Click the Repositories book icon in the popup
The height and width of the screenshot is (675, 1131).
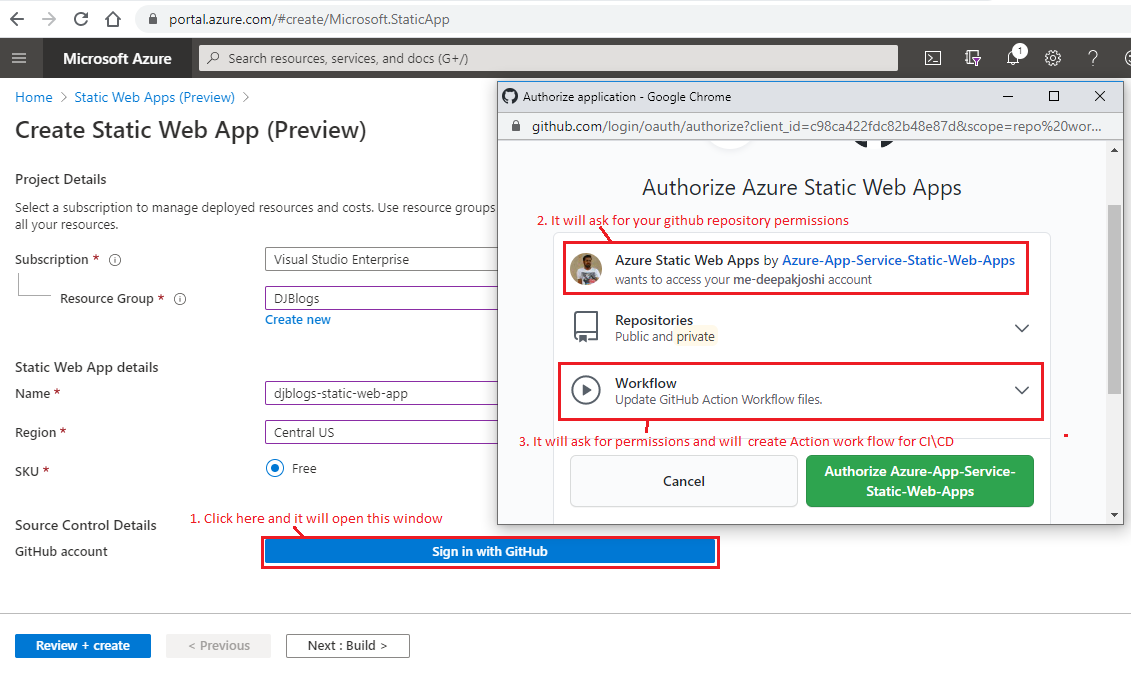click(586, 327)
